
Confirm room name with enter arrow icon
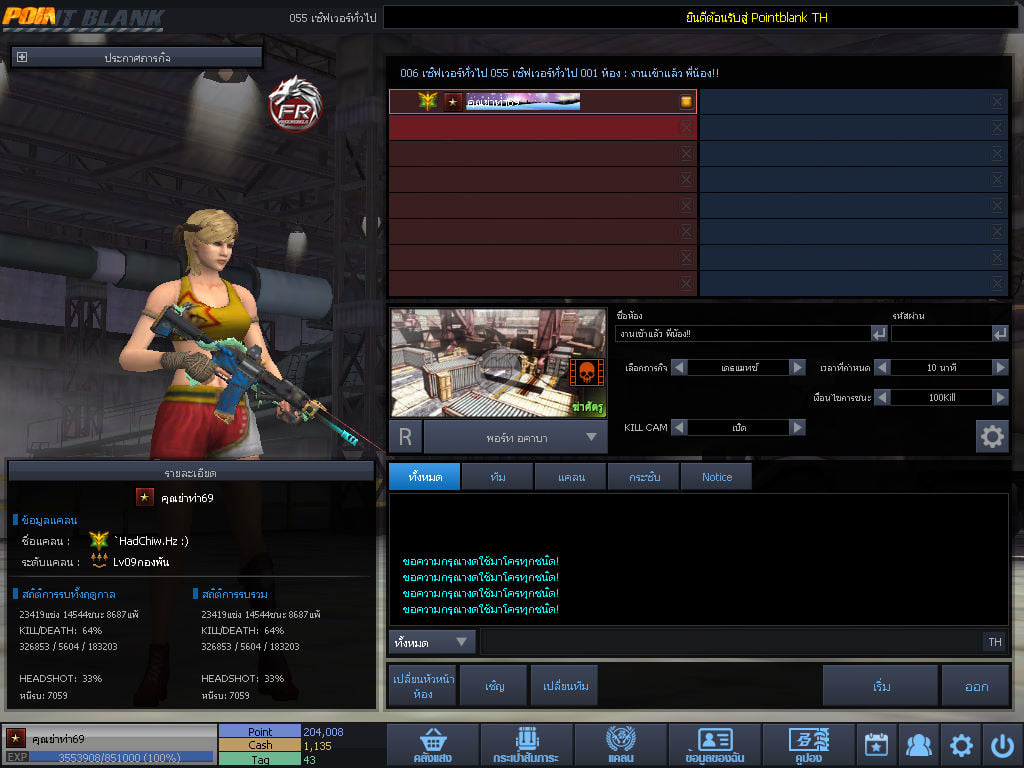pos(879,334)
